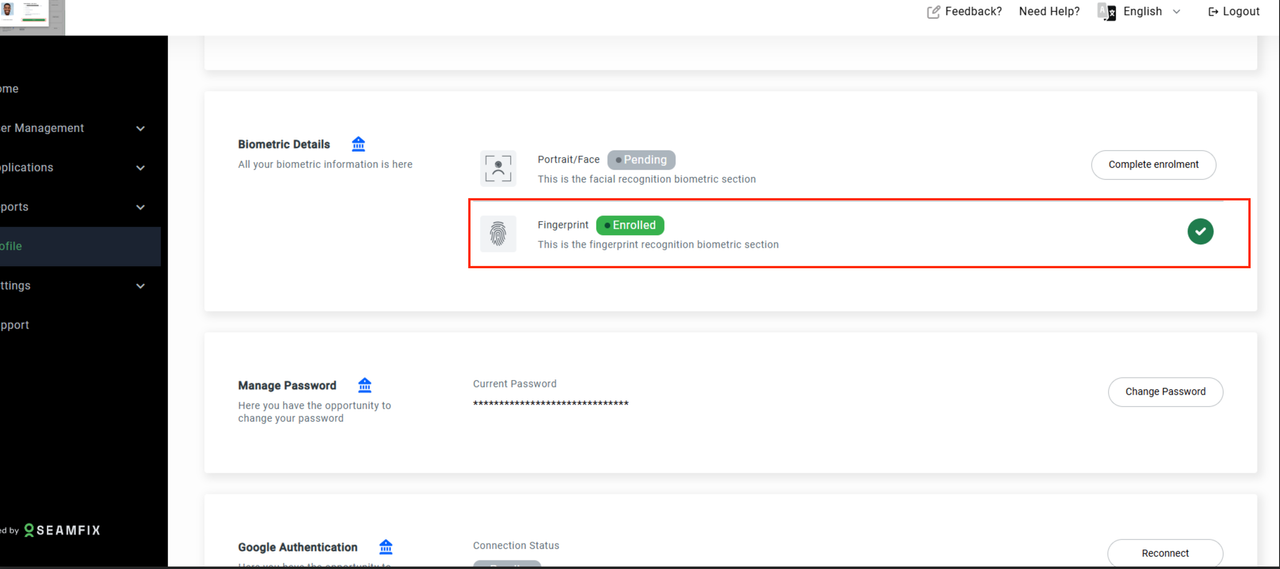Click the Pending status badge

pyautogui.click(x=642, y=160)
